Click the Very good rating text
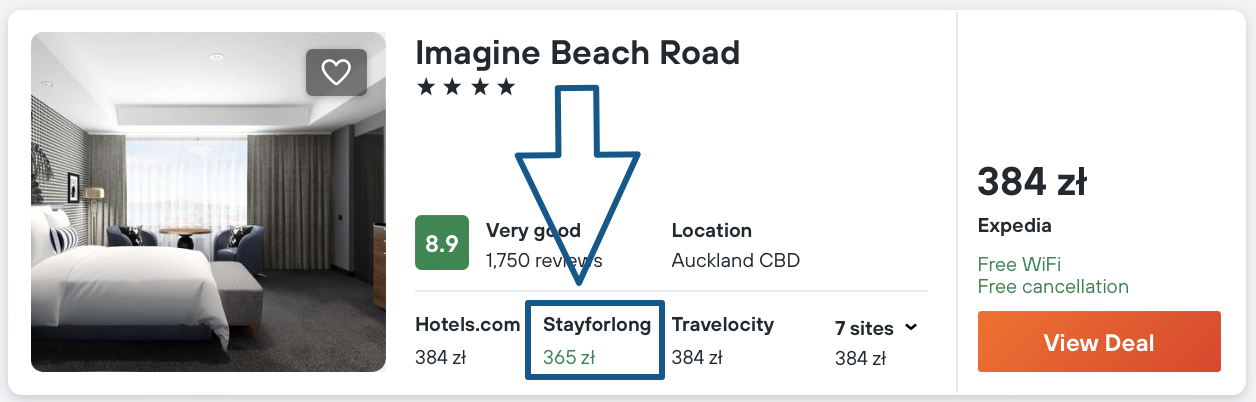This screenshot has width=1256, height=402. click(x=533, y=231)
